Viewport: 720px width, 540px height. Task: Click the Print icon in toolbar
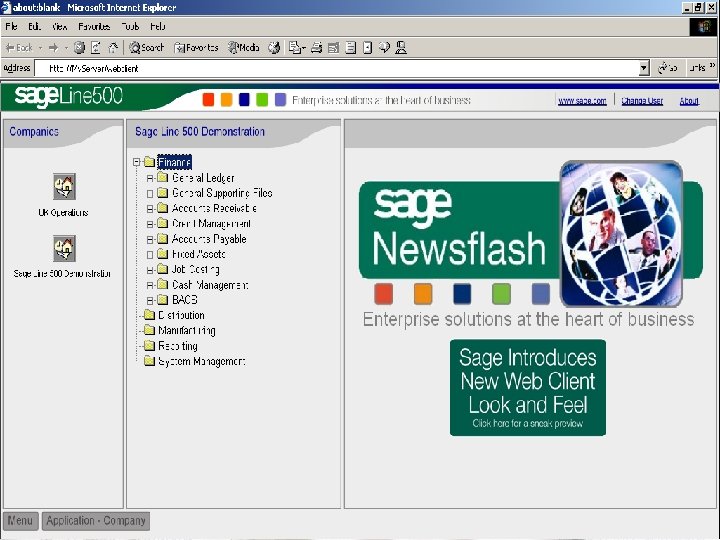(316, 47)
